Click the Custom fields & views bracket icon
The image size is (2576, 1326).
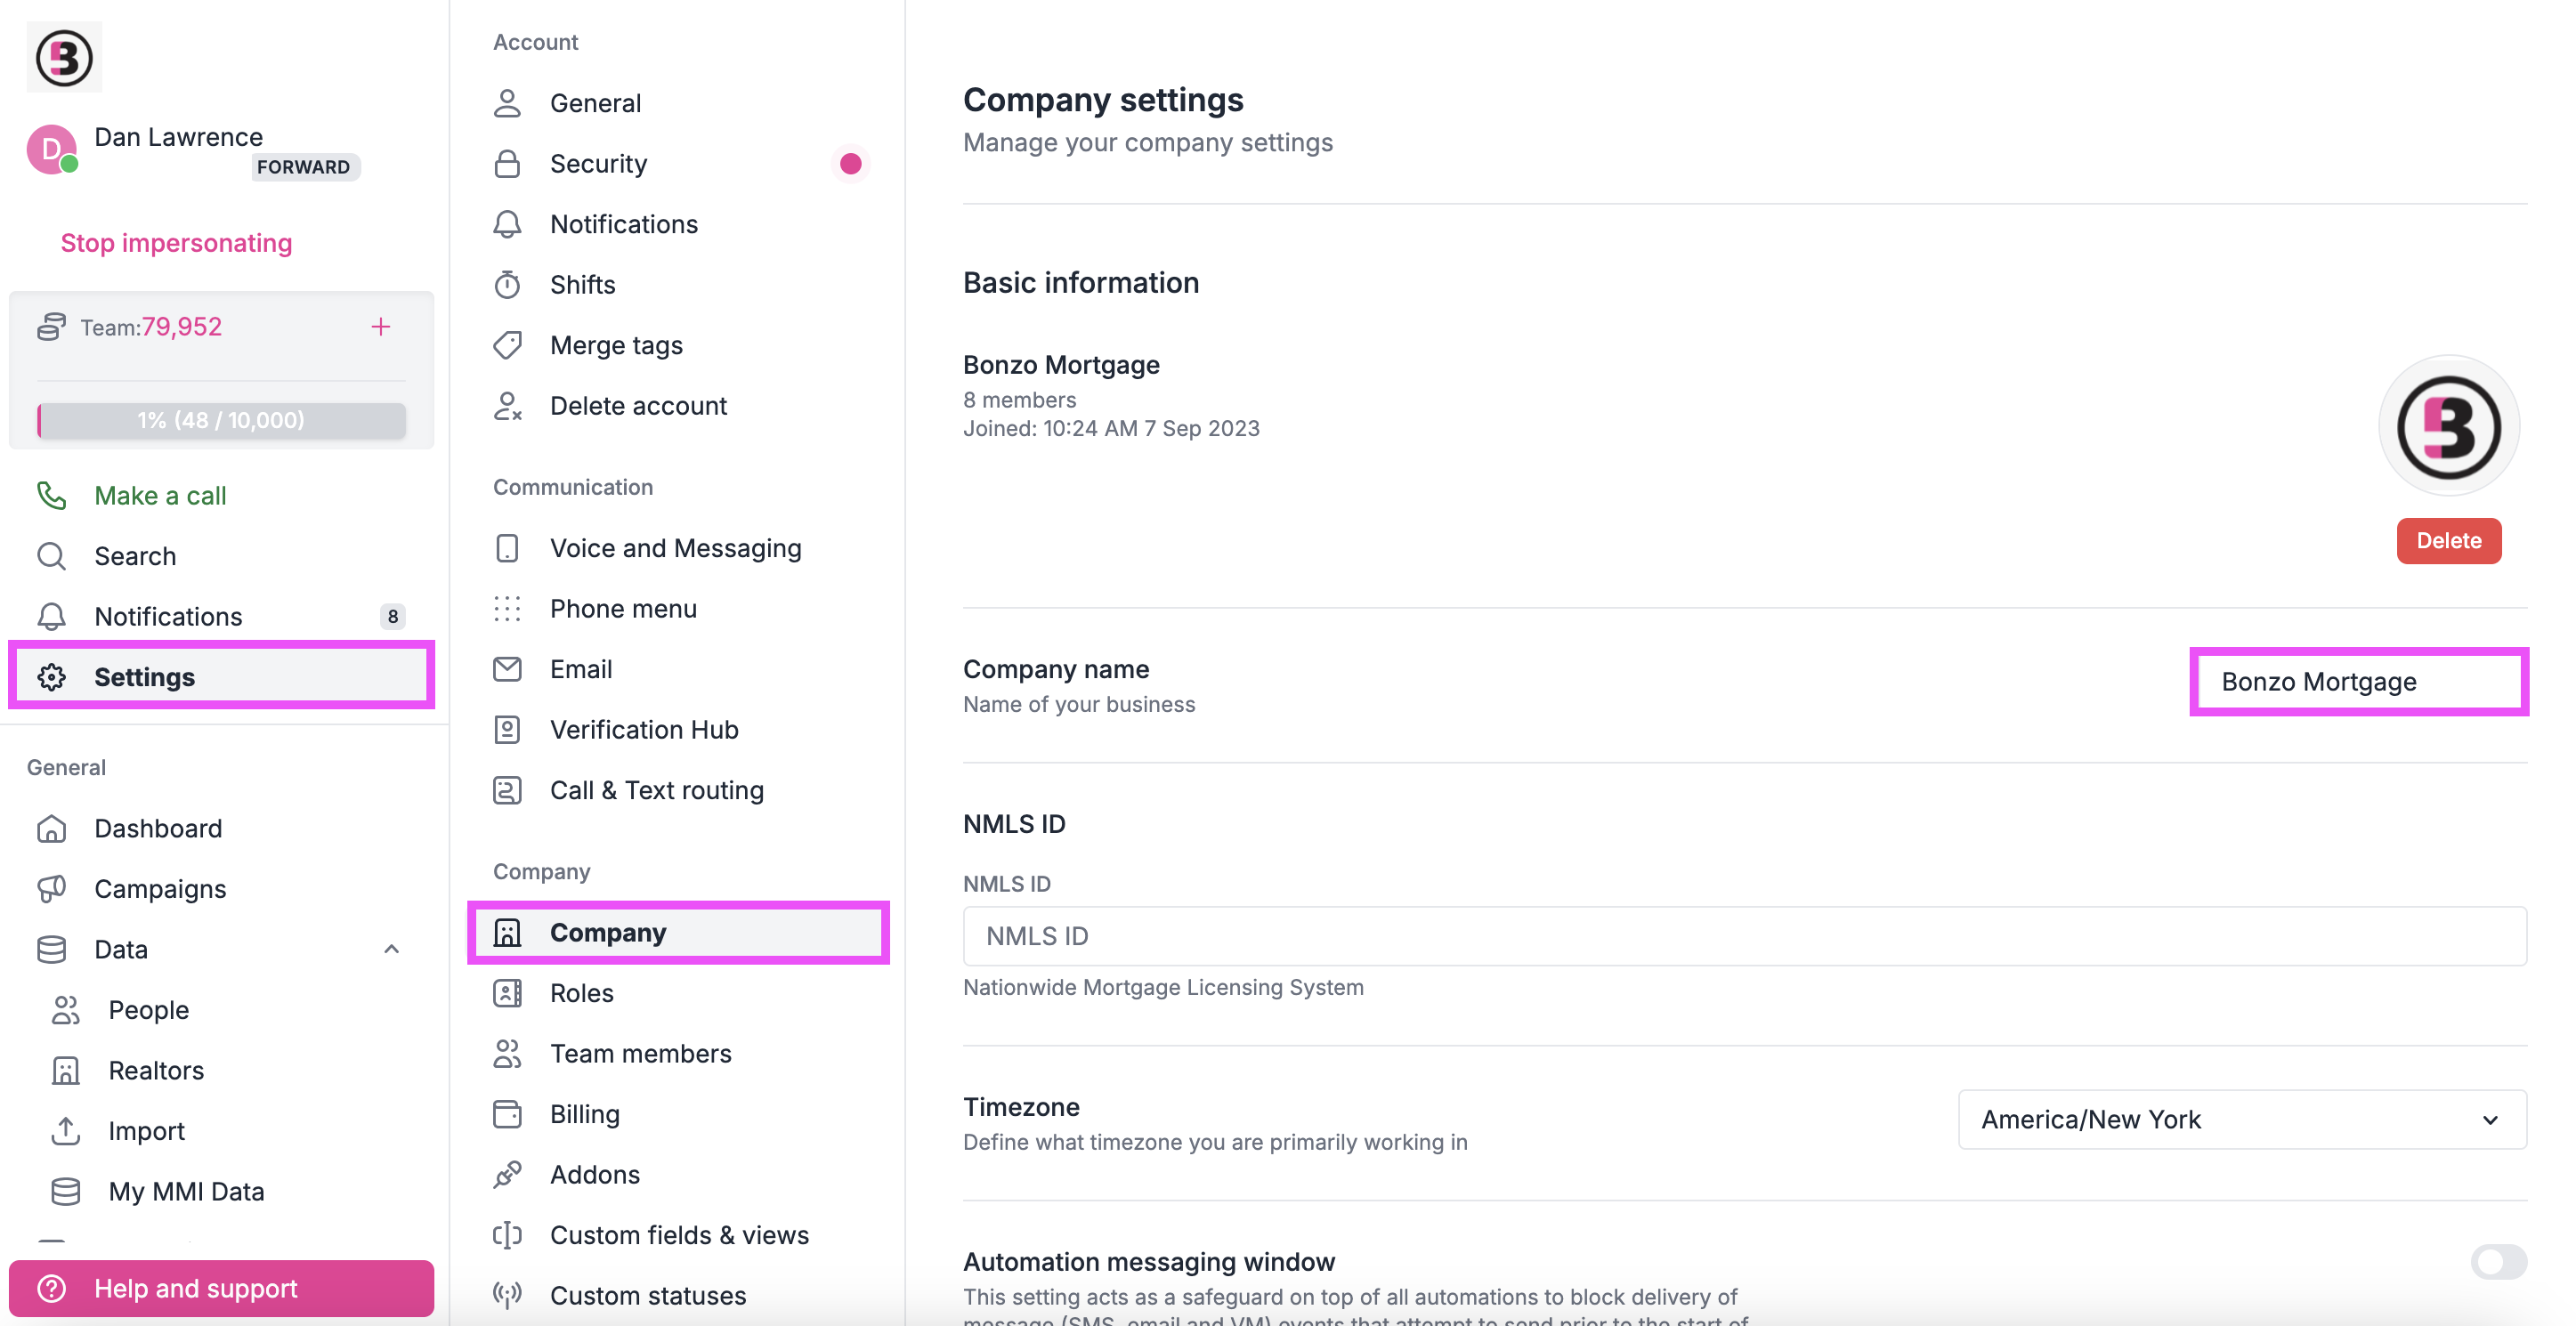coord(507,1235)
